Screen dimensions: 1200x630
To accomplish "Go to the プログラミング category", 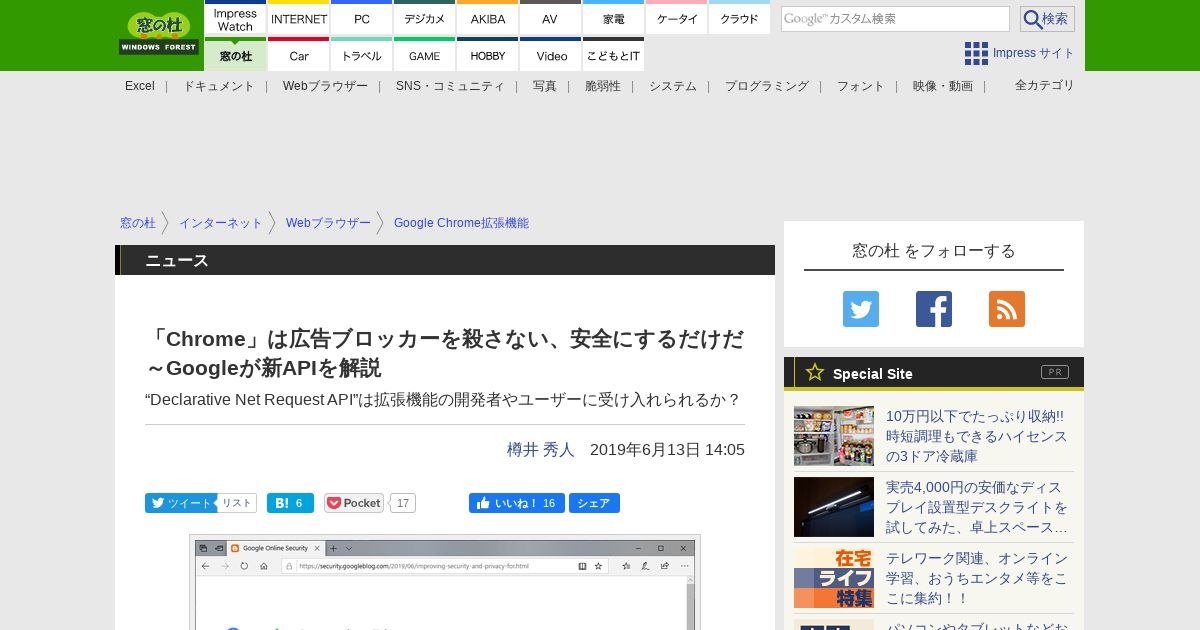I will click(767, 86).
